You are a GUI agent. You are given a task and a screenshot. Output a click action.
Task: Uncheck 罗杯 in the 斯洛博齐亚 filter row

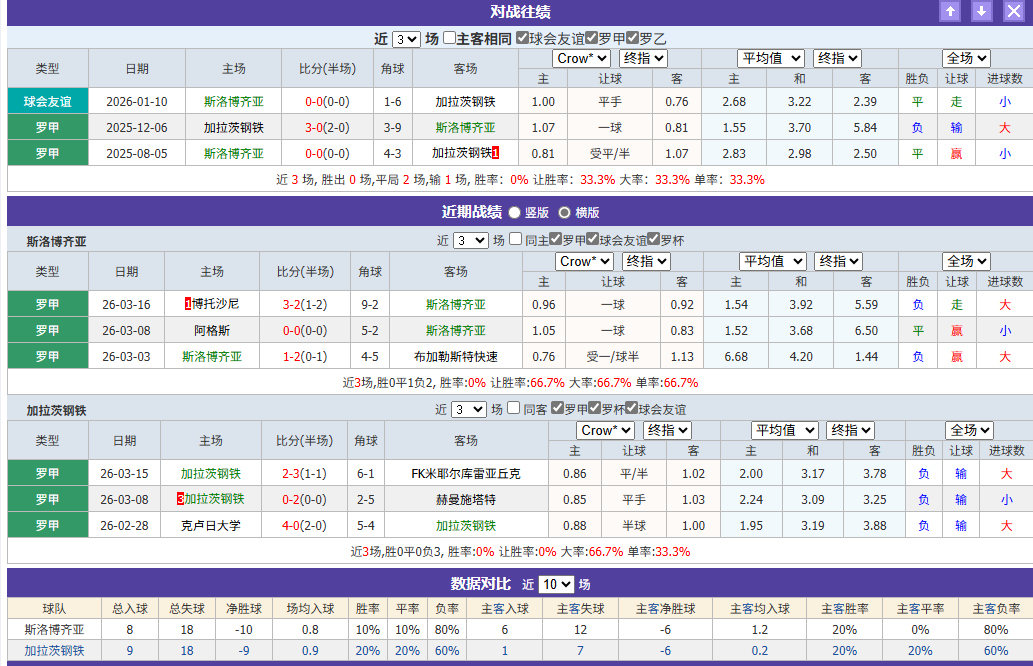654,240
